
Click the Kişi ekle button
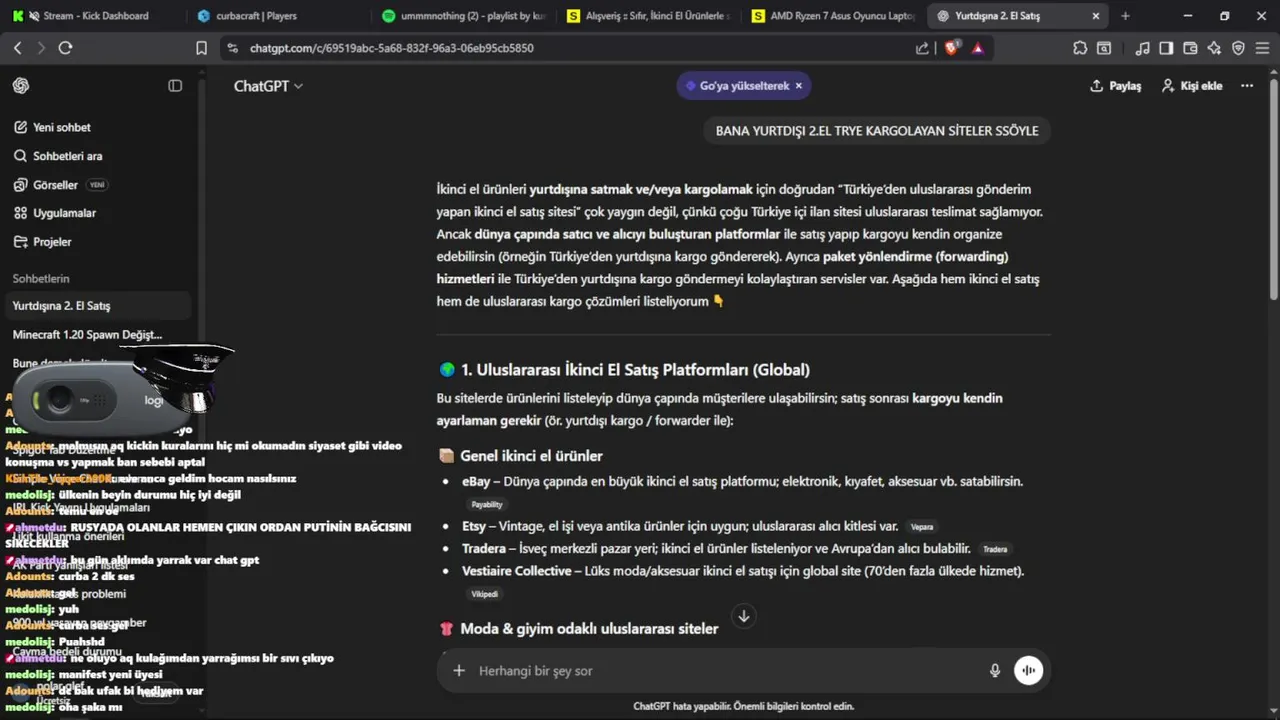click(x=1192, y=86)
